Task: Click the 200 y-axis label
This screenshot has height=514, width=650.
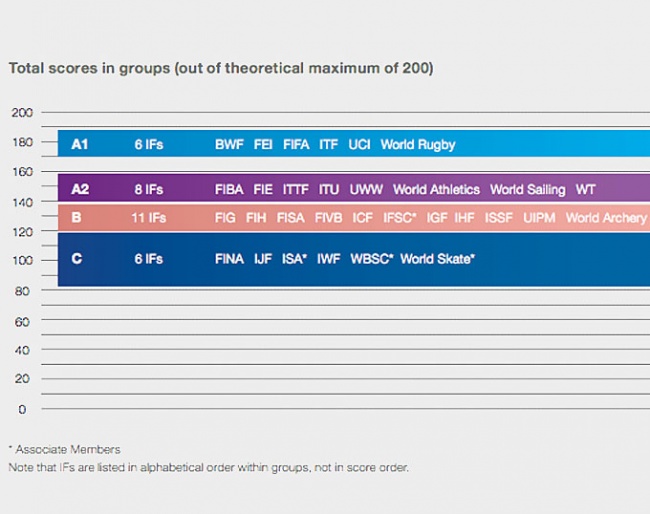Action: (22, 112)
